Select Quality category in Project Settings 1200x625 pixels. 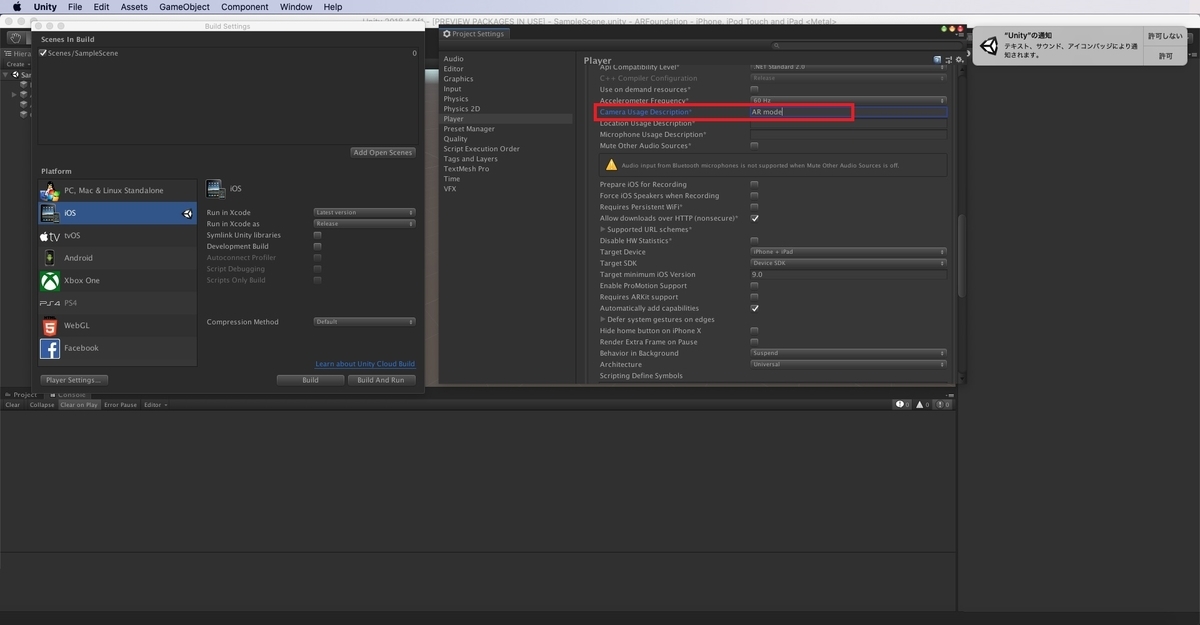tap(456, 139)
